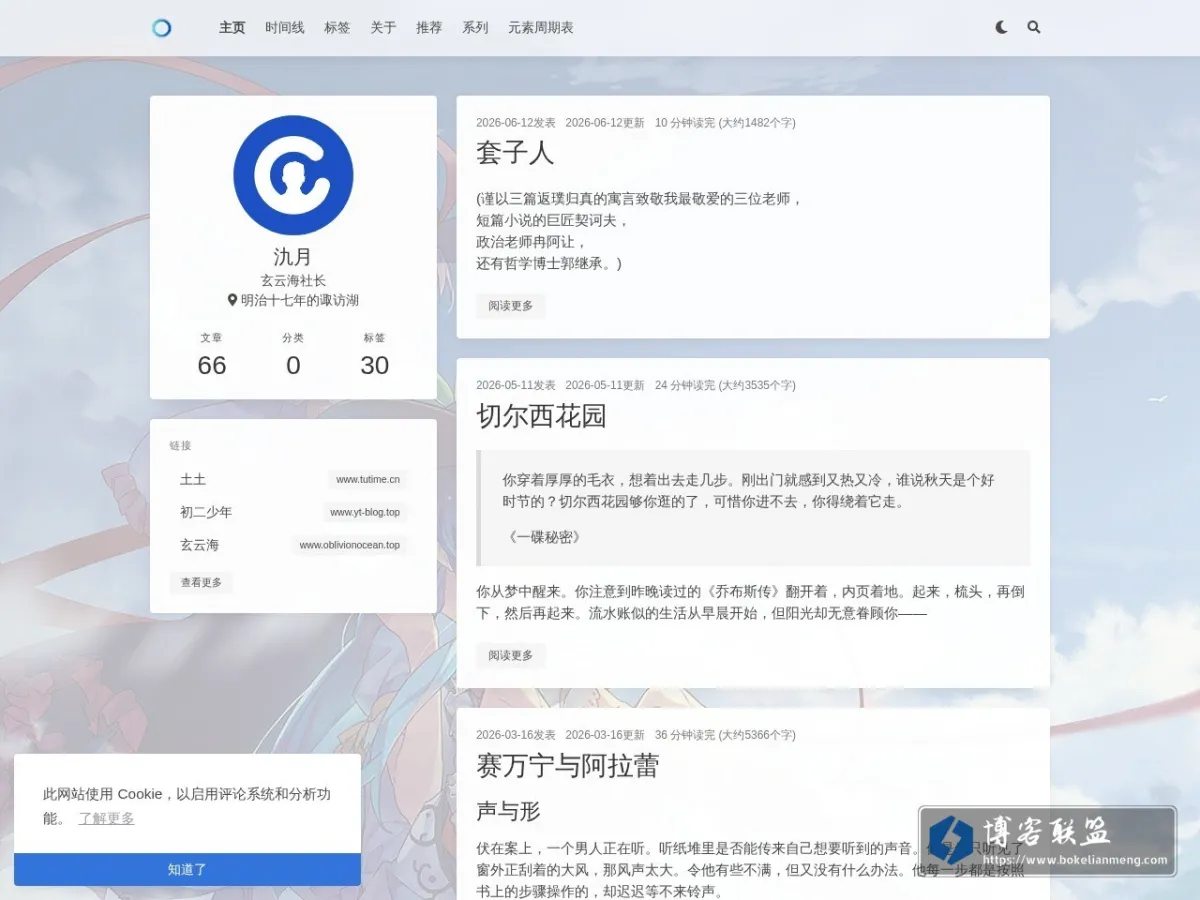This screenshot has width=1200, height=900.
Task: Click the author name 氿月
Action: pyautogui.click(x=293, y=257)
